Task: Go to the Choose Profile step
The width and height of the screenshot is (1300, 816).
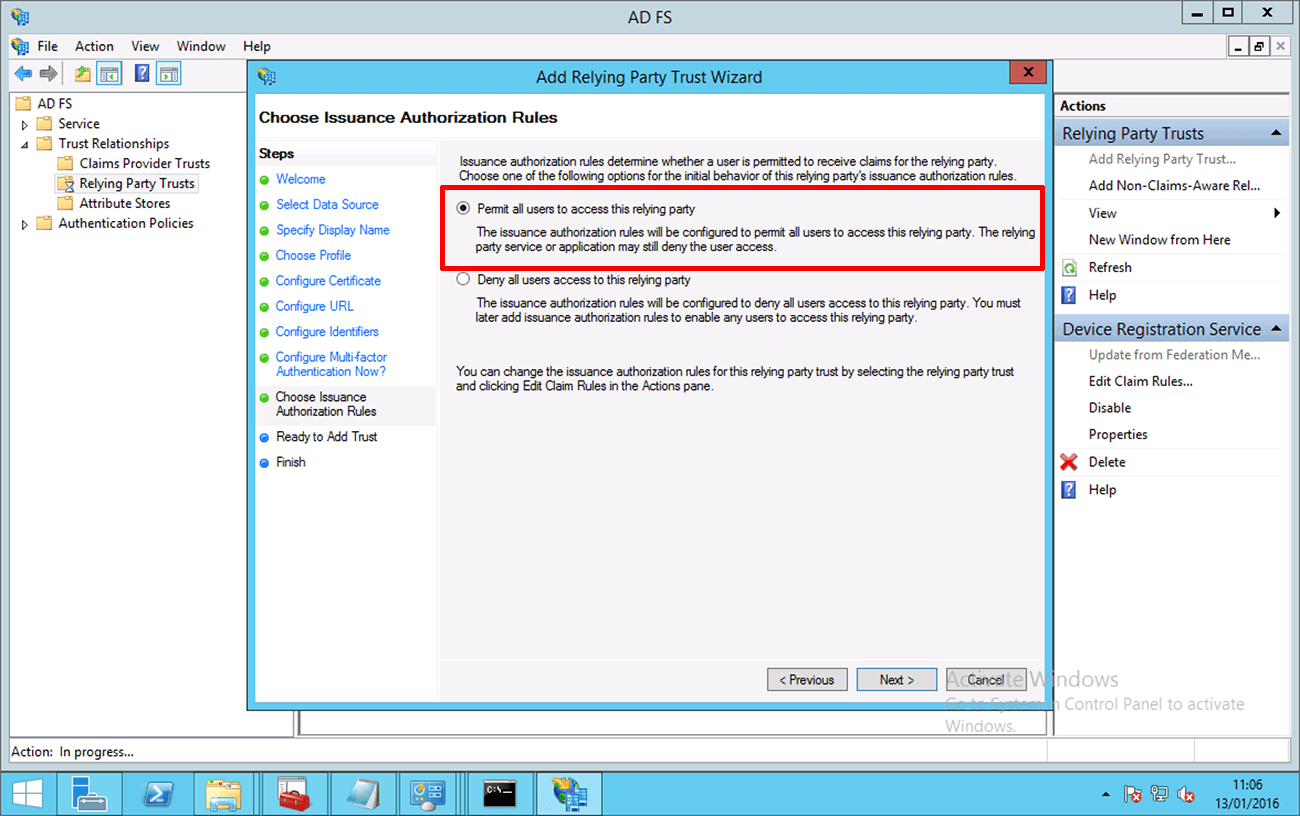Action: [x=313, y=255]
